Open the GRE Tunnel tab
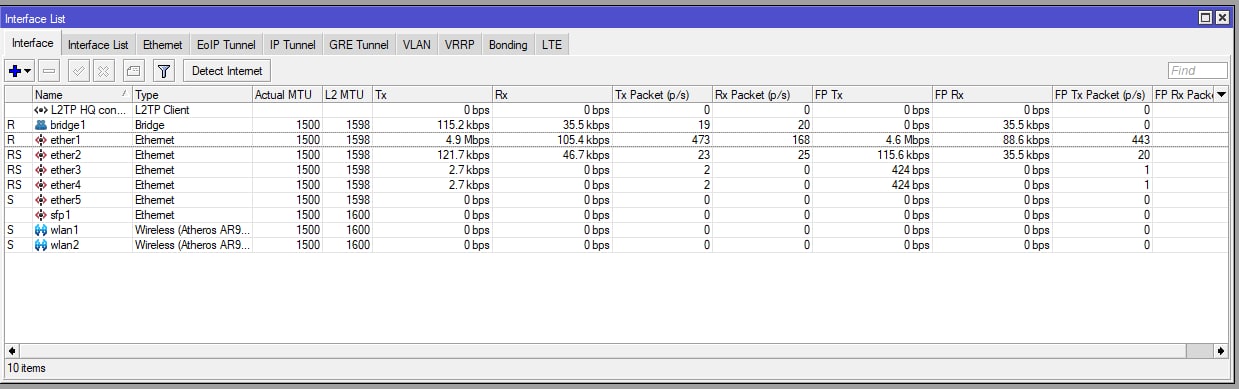This screenshot has width=1239, height=389. pos(359,45)
